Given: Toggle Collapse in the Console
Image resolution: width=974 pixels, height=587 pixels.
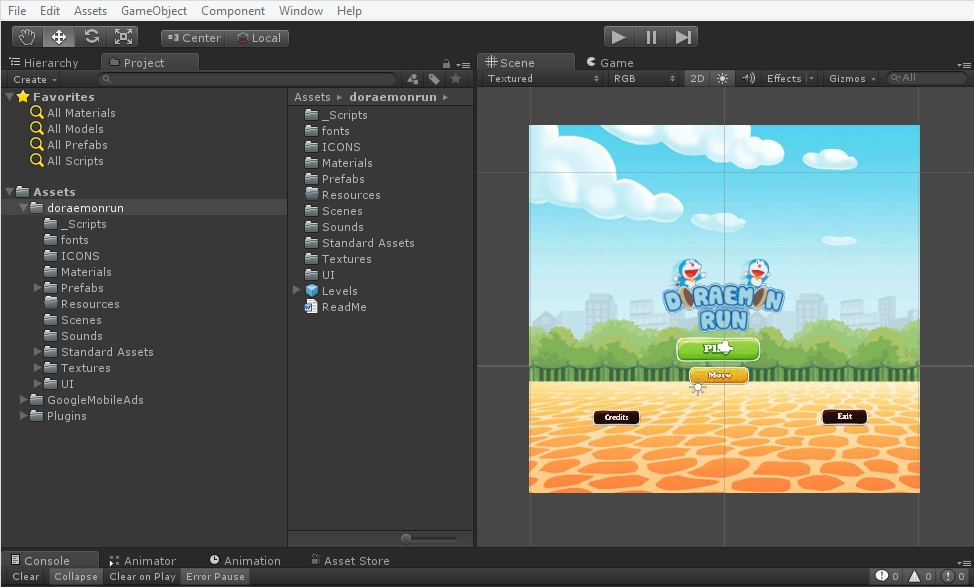Looking at the screenshot, I should 76,577.
